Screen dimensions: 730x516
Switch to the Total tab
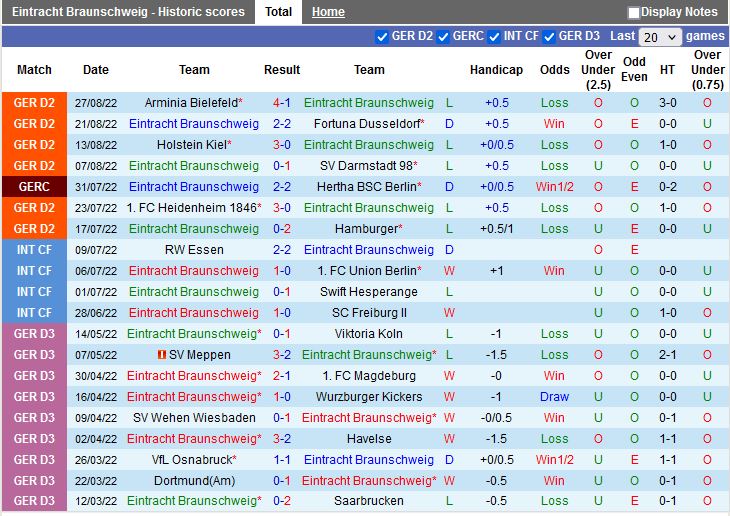[278, 12]
